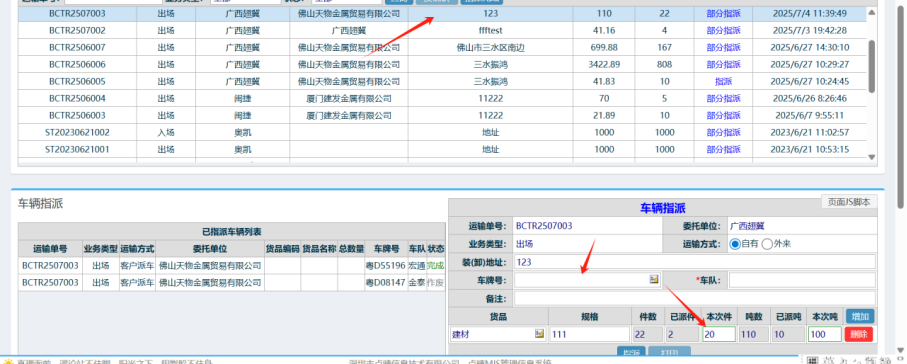The image size is (907, 364).
Task: Click the blue 增加 button
Action: pos(860,316)
